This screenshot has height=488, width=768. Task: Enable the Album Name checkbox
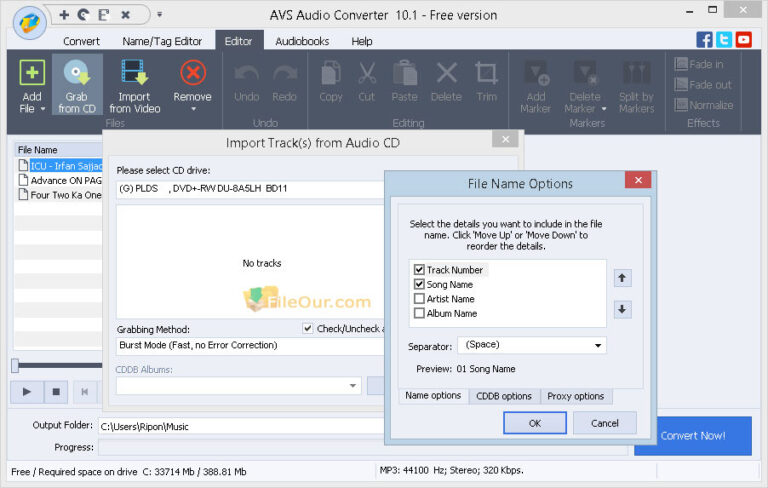(x=419, y=313)
